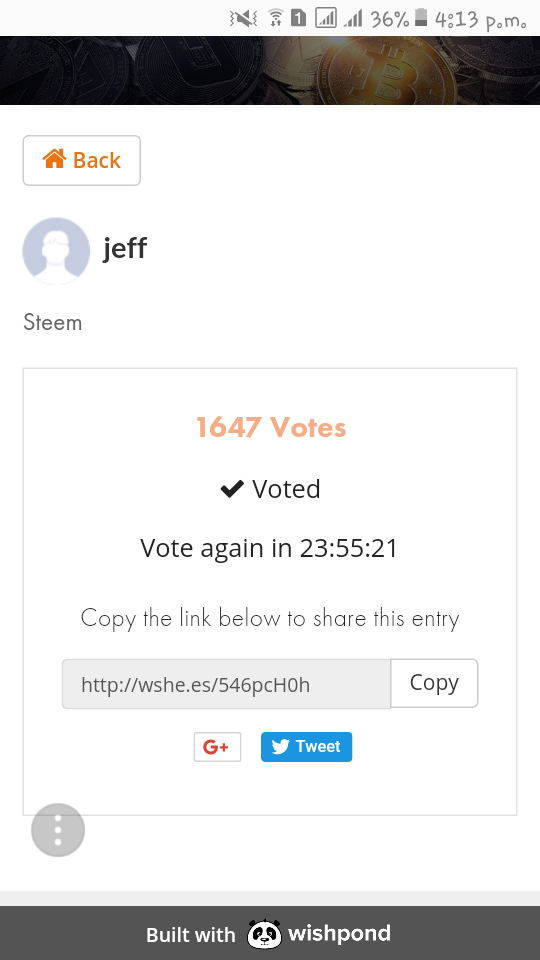The height and width of the screenshot is (960, 540).
Task: Tap the 1647 Votes counter
Action: click(x=271, y=427)
